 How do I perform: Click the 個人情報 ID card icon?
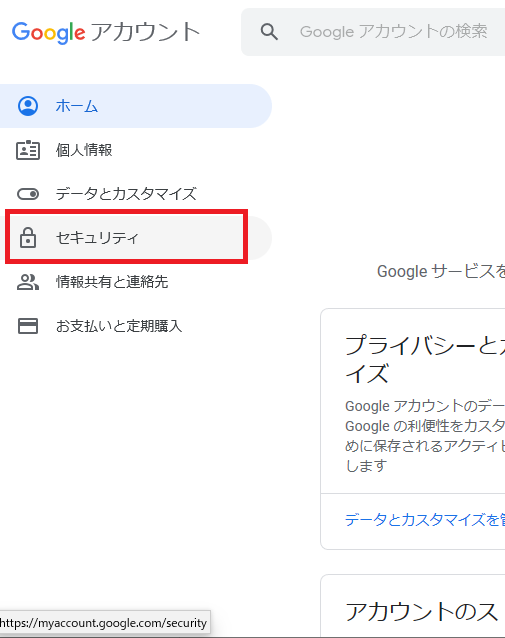[28, 150]
